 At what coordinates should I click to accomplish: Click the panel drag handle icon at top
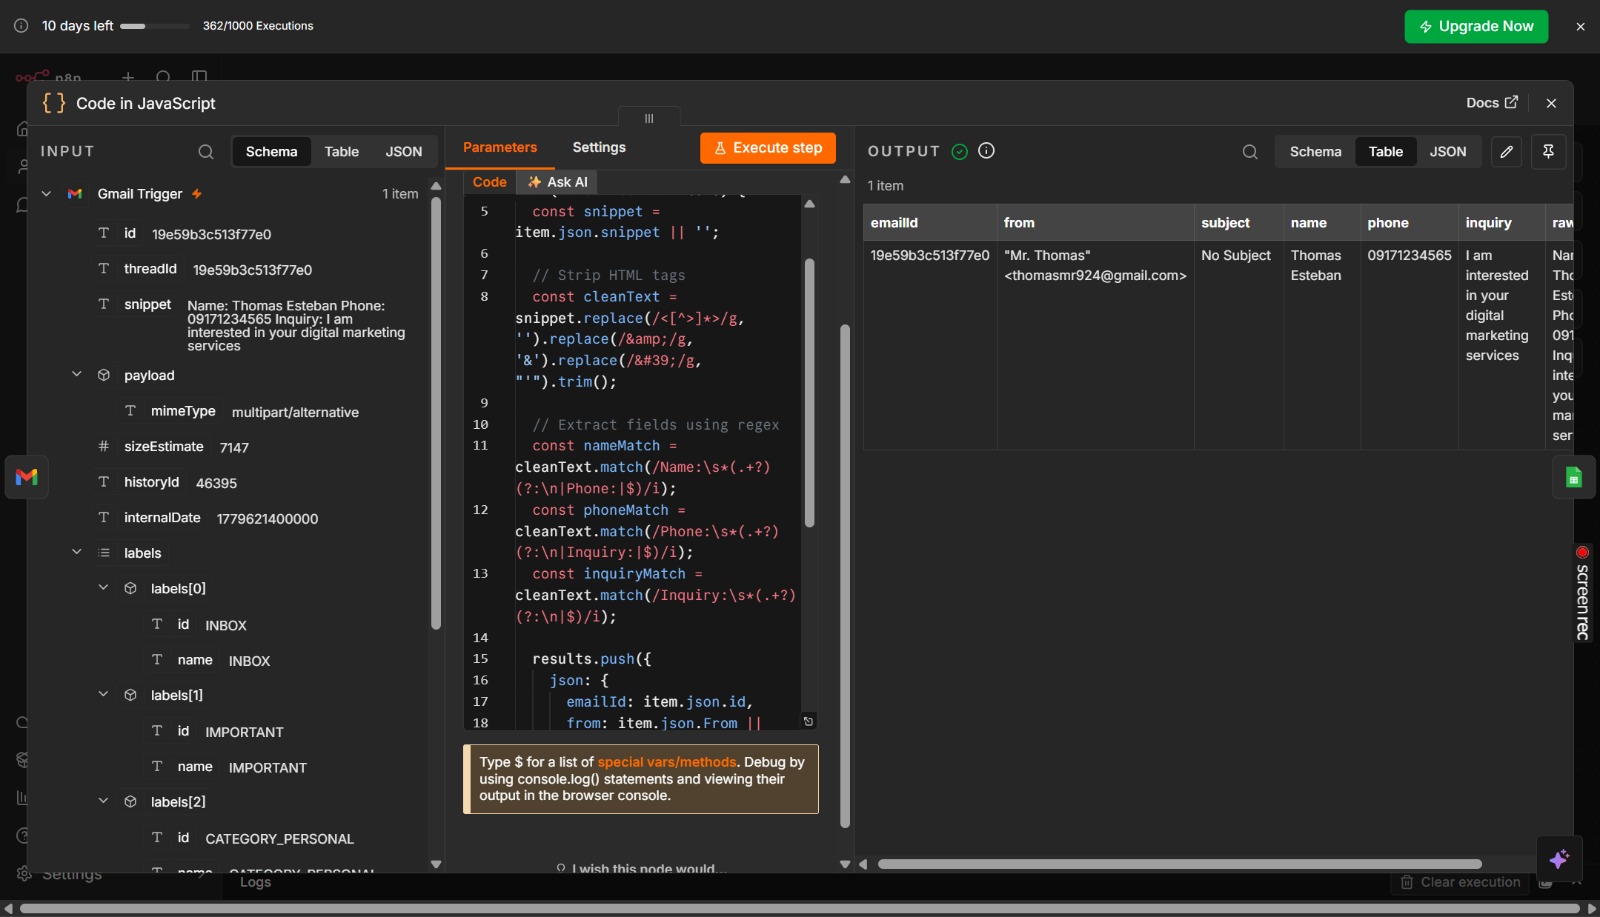pos(649,118)
